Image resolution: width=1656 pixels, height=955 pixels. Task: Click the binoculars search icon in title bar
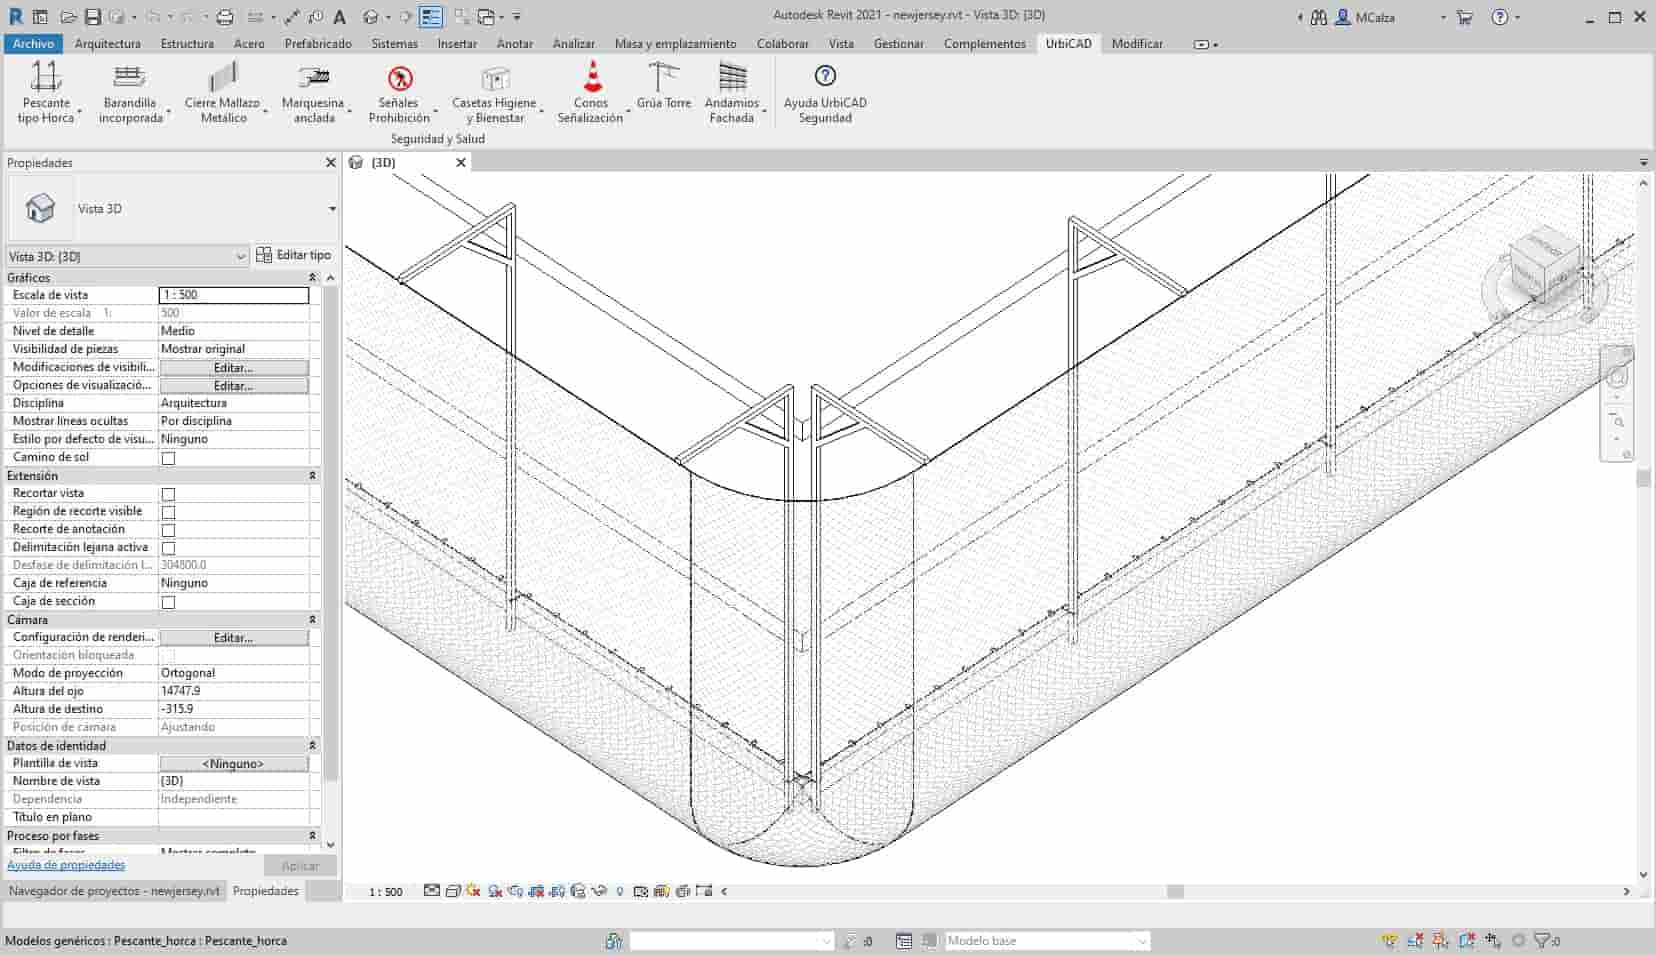click(x=1319, y=17)
